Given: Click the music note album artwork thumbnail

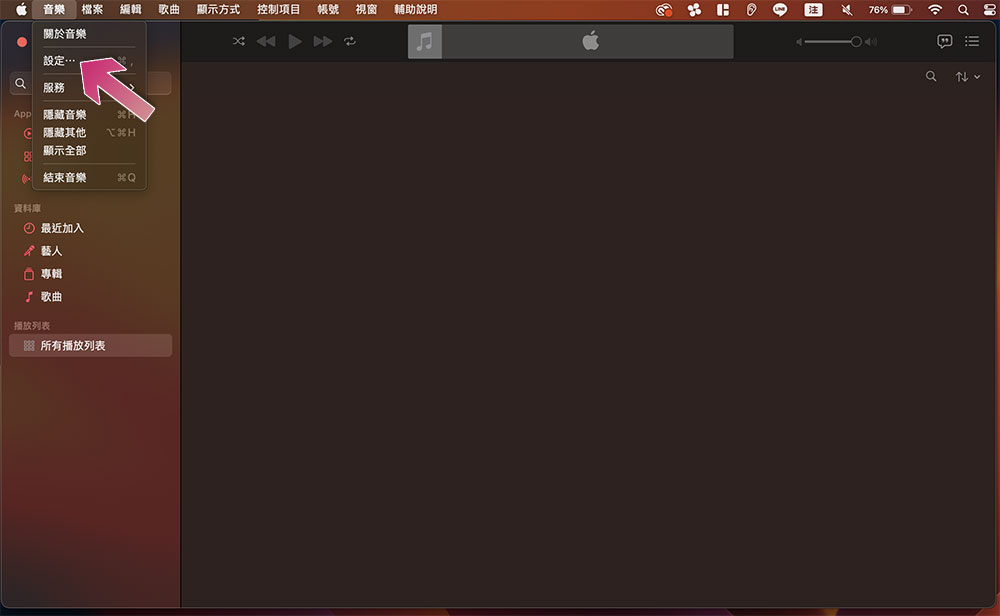Looking at the screenshot, I should point(425,41).
